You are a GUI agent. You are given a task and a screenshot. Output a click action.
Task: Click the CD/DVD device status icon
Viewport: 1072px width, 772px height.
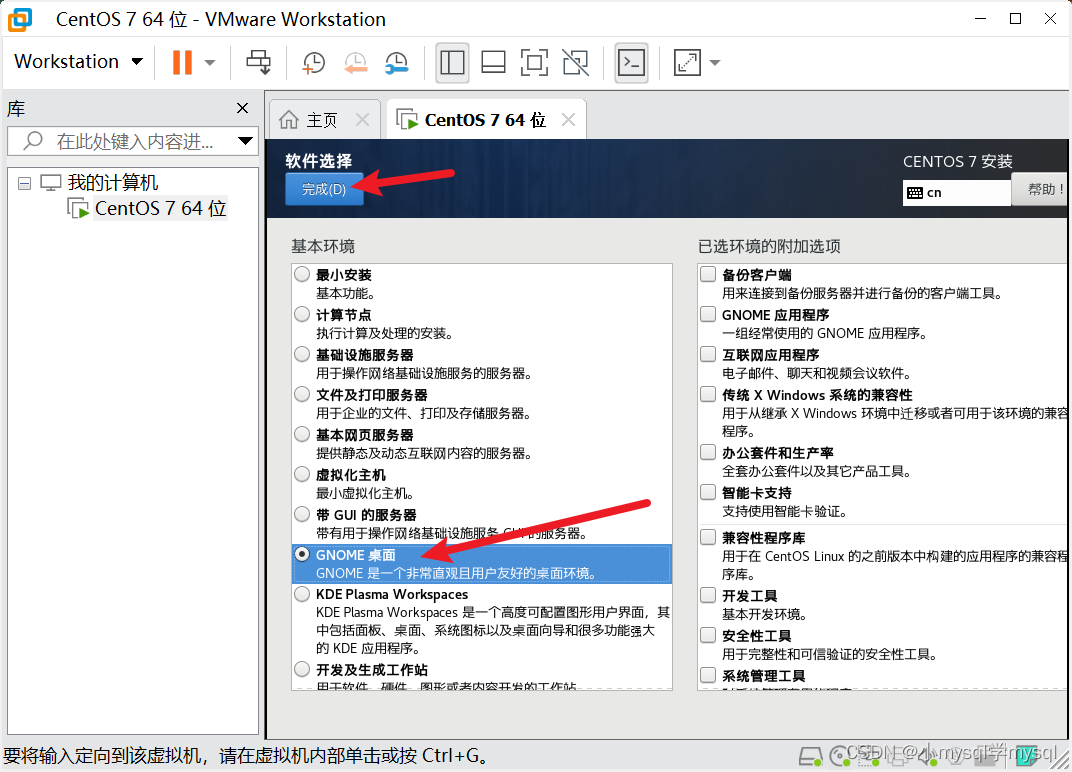click(x=841, y=757)
